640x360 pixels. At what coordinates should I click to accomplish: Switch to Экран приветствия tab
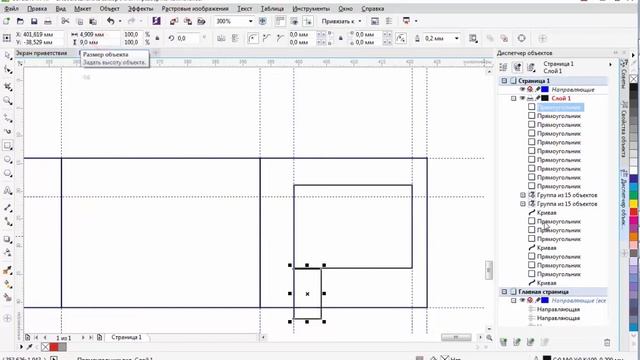41,53
